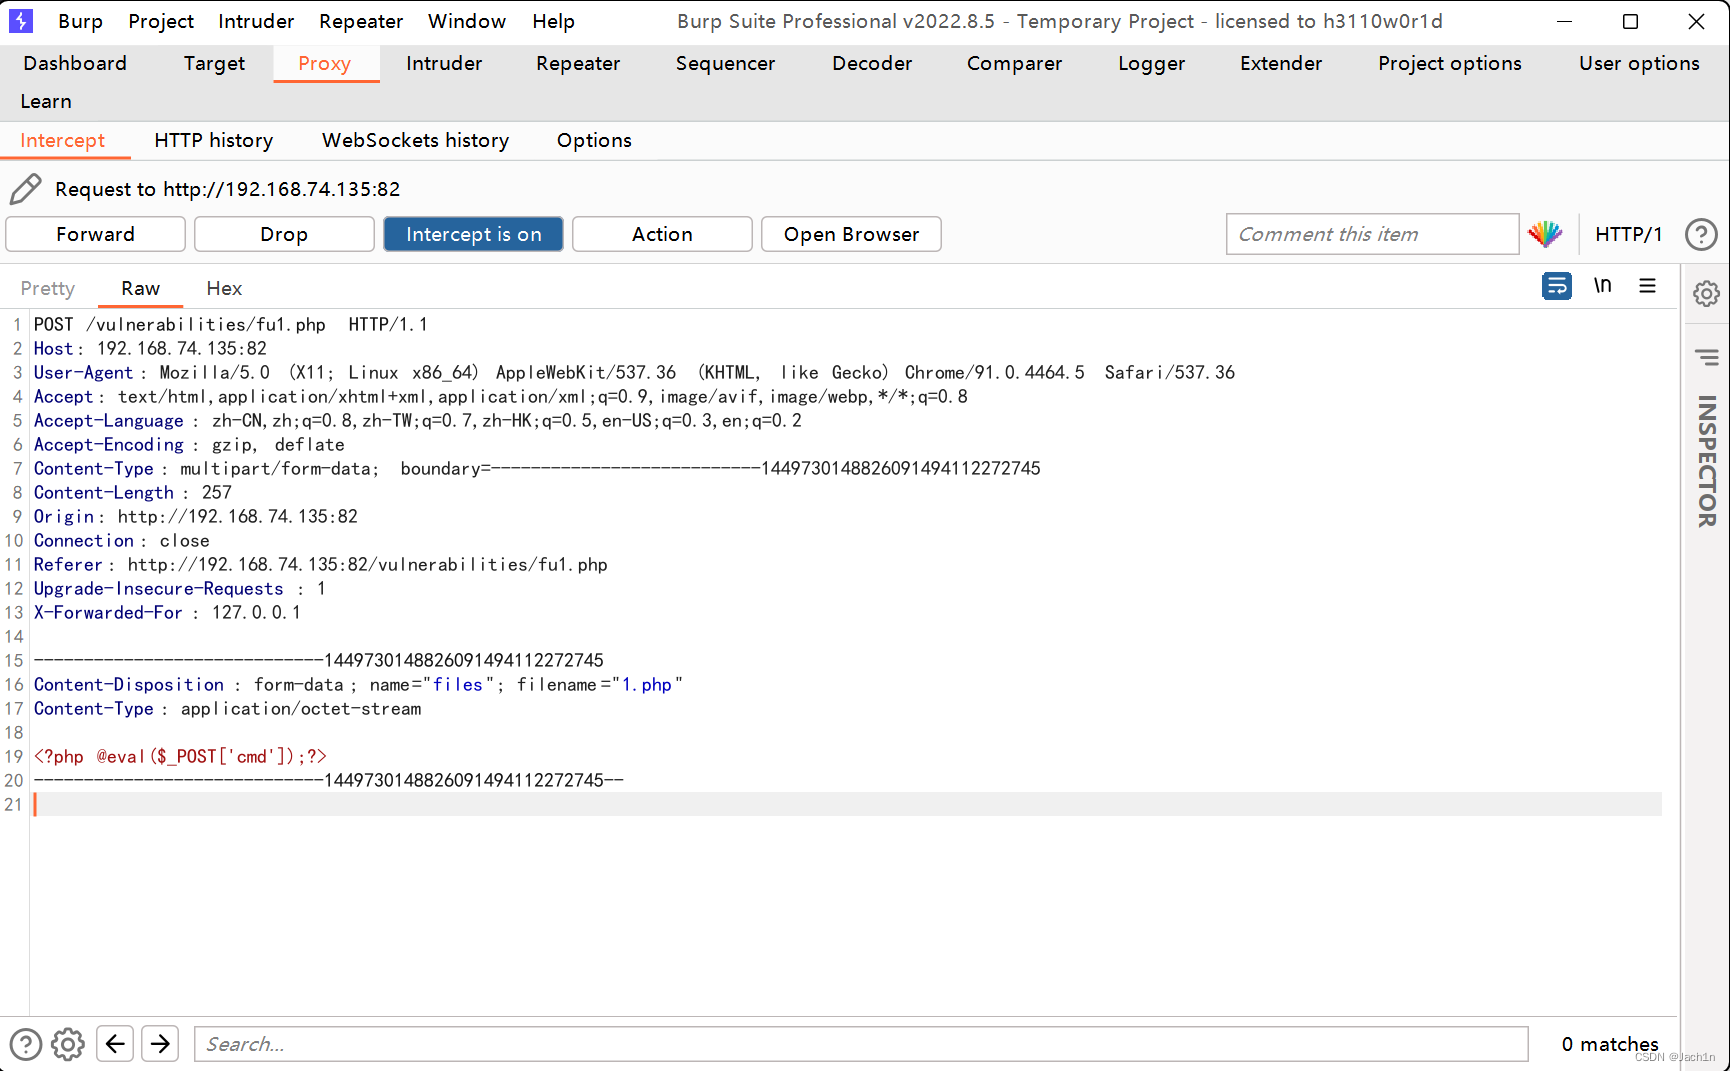Go to previous search match arrow
This screenshot has width=1730, height=1071.
115,1044
